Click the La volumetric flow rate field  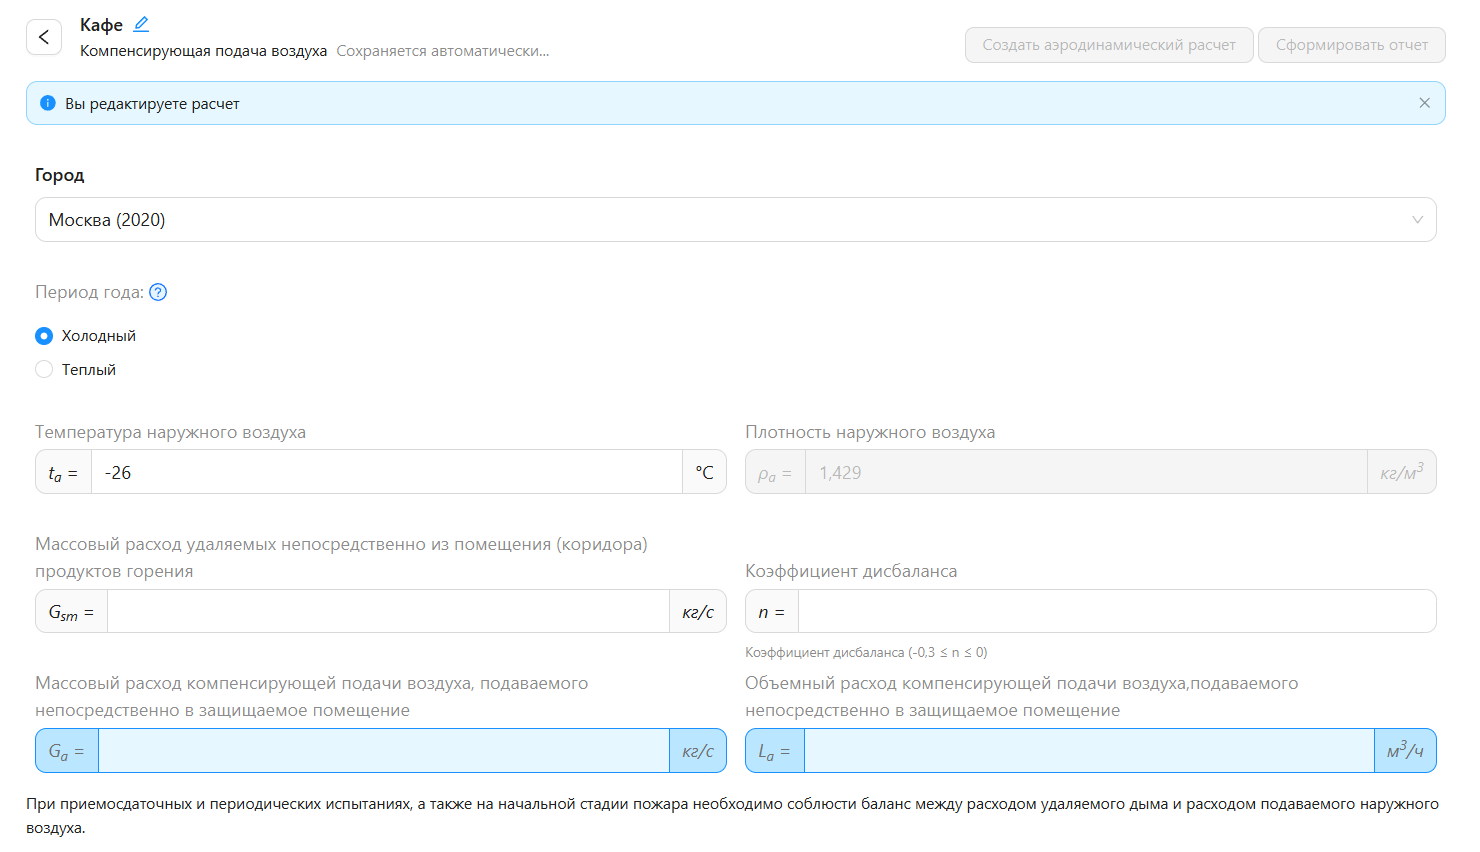[1088, 751]
